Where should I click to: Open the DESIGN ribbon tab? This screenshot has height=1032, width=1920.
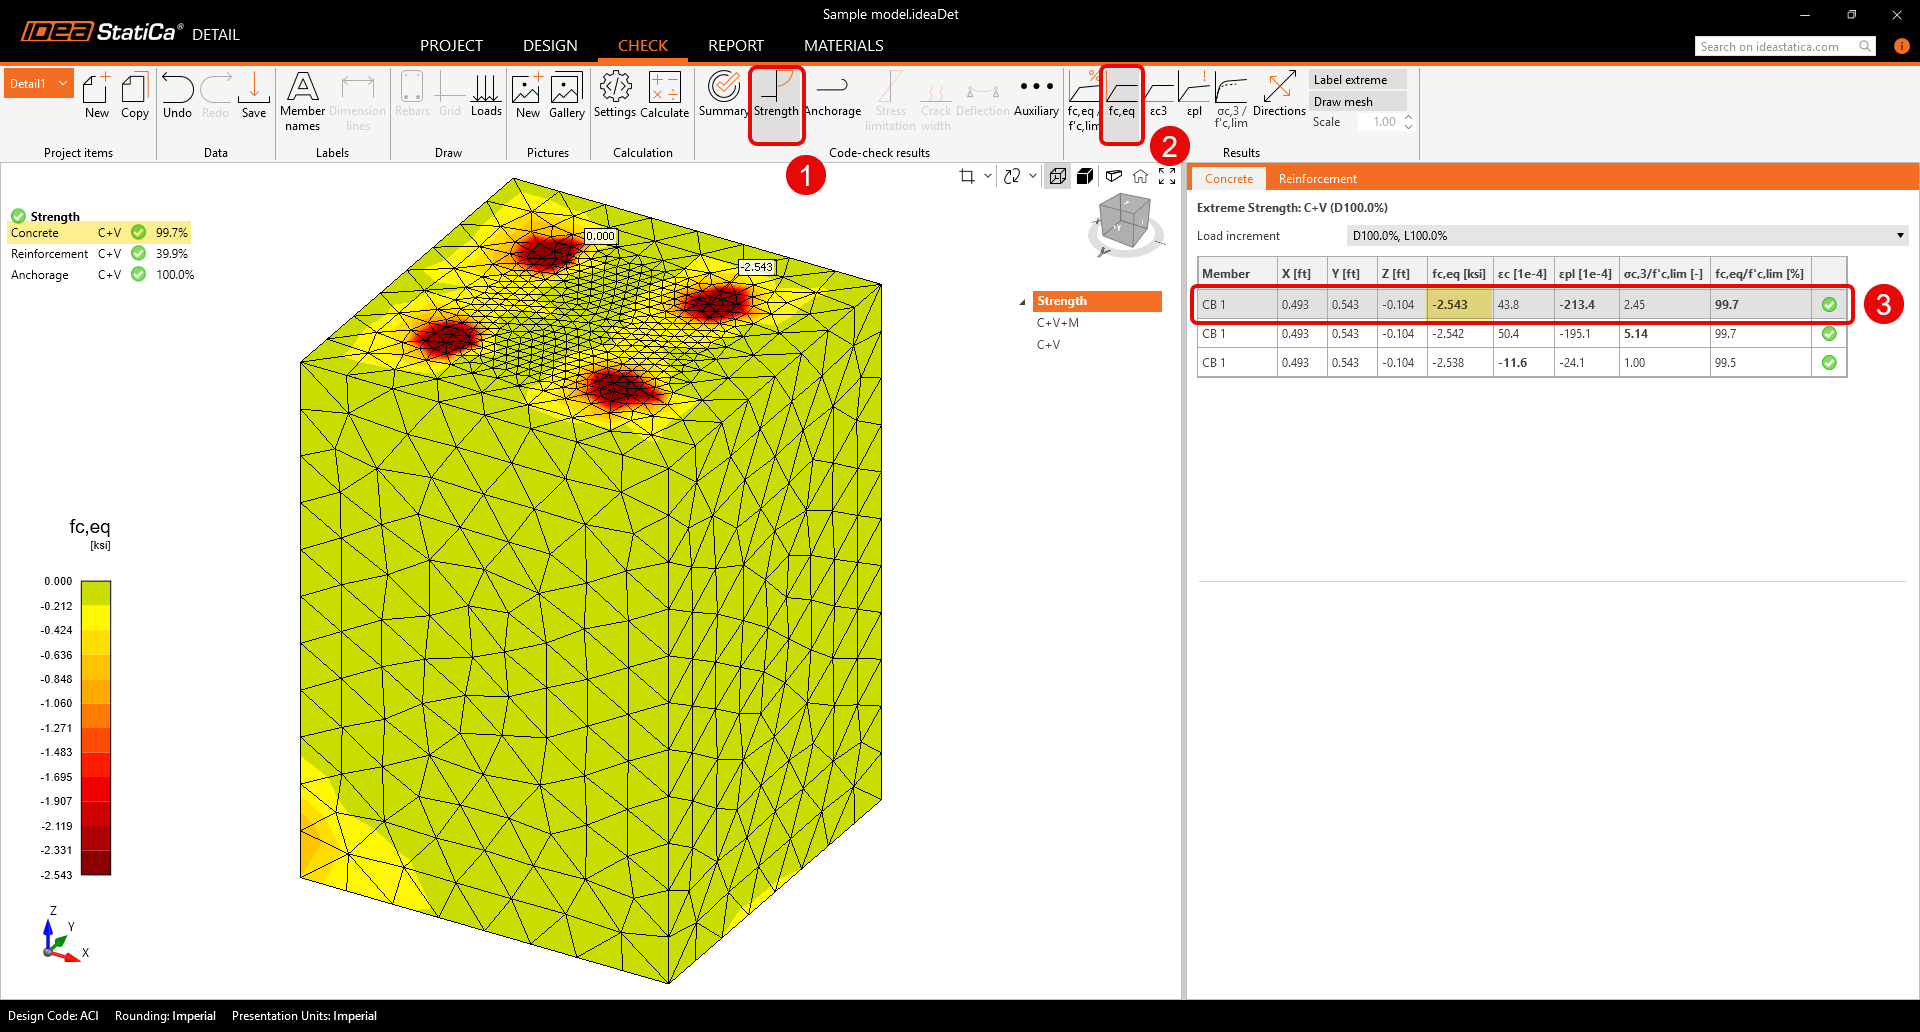point(550,46)
